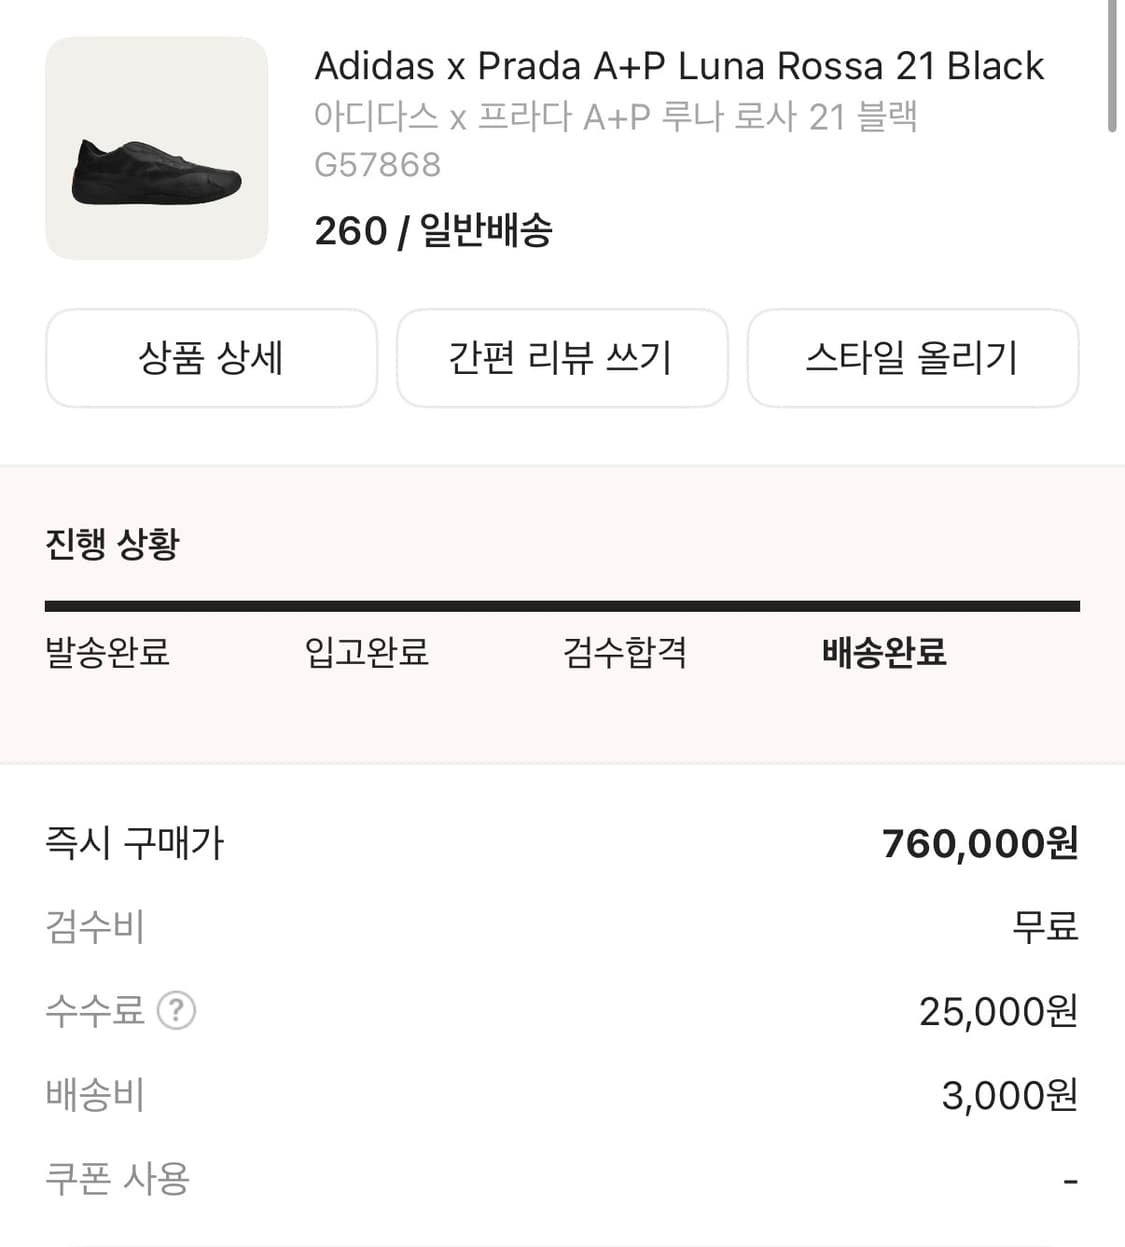This screenshot has height=1247, width=1125.
Task: Open 상품 상세 product details
Action: 211,358
